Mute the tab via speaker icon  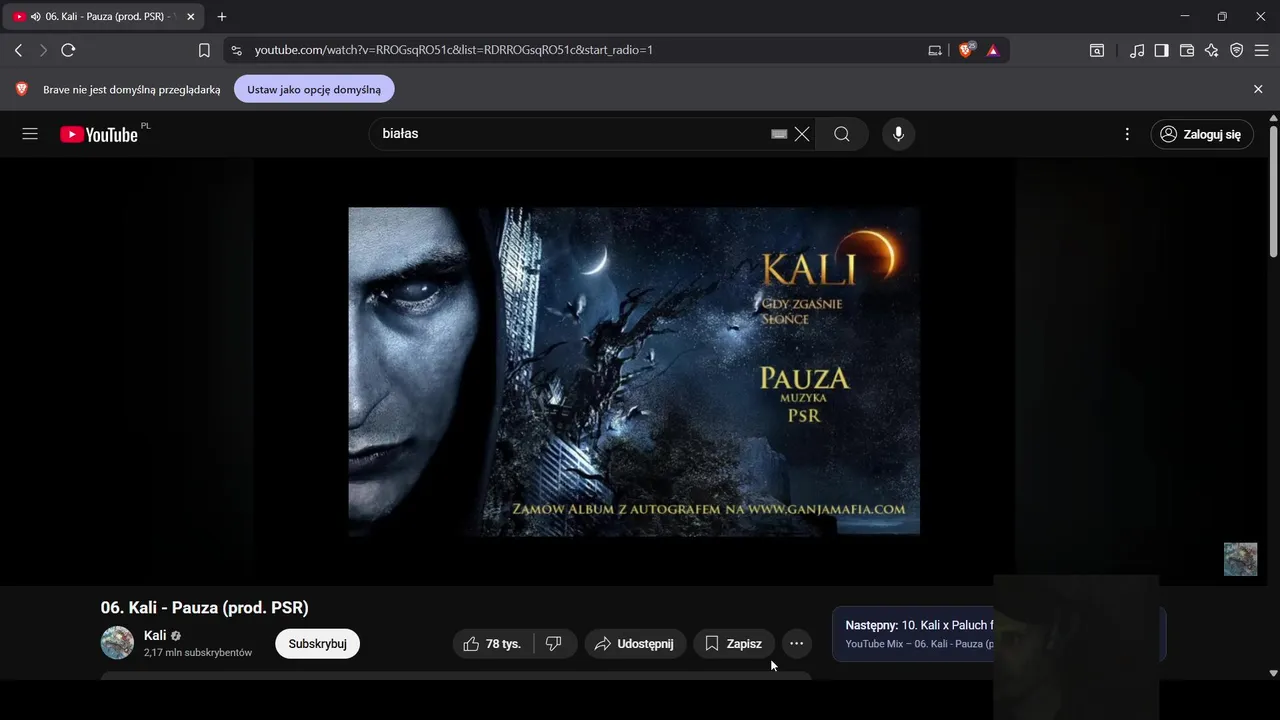click(36, 17)
